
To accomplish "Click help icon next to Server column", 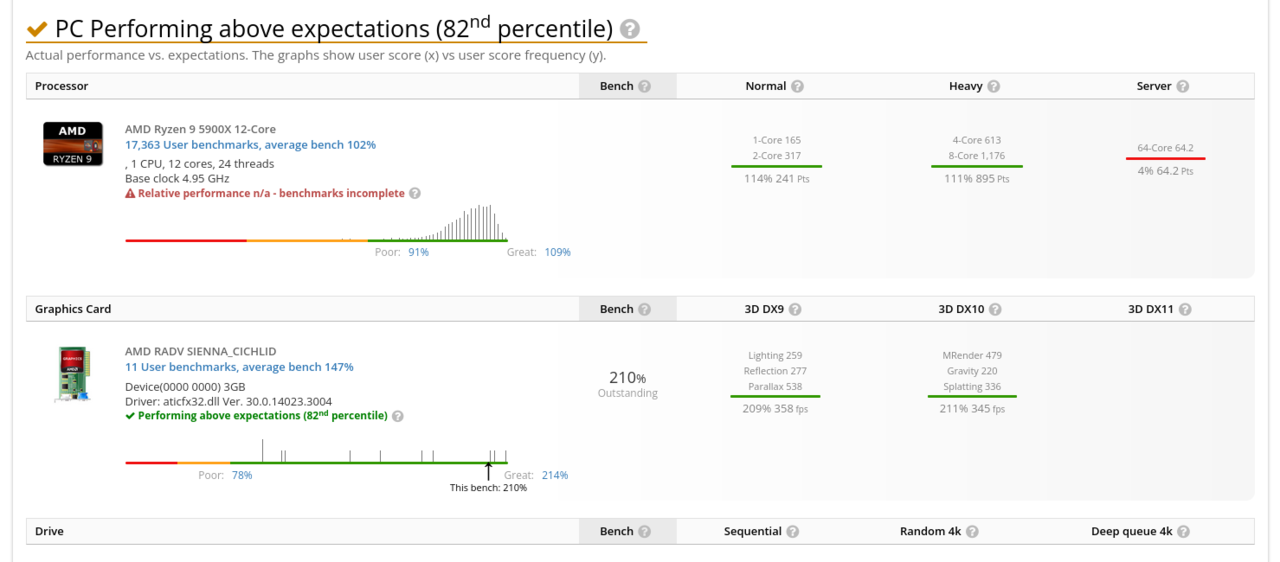I will 1183,86.
